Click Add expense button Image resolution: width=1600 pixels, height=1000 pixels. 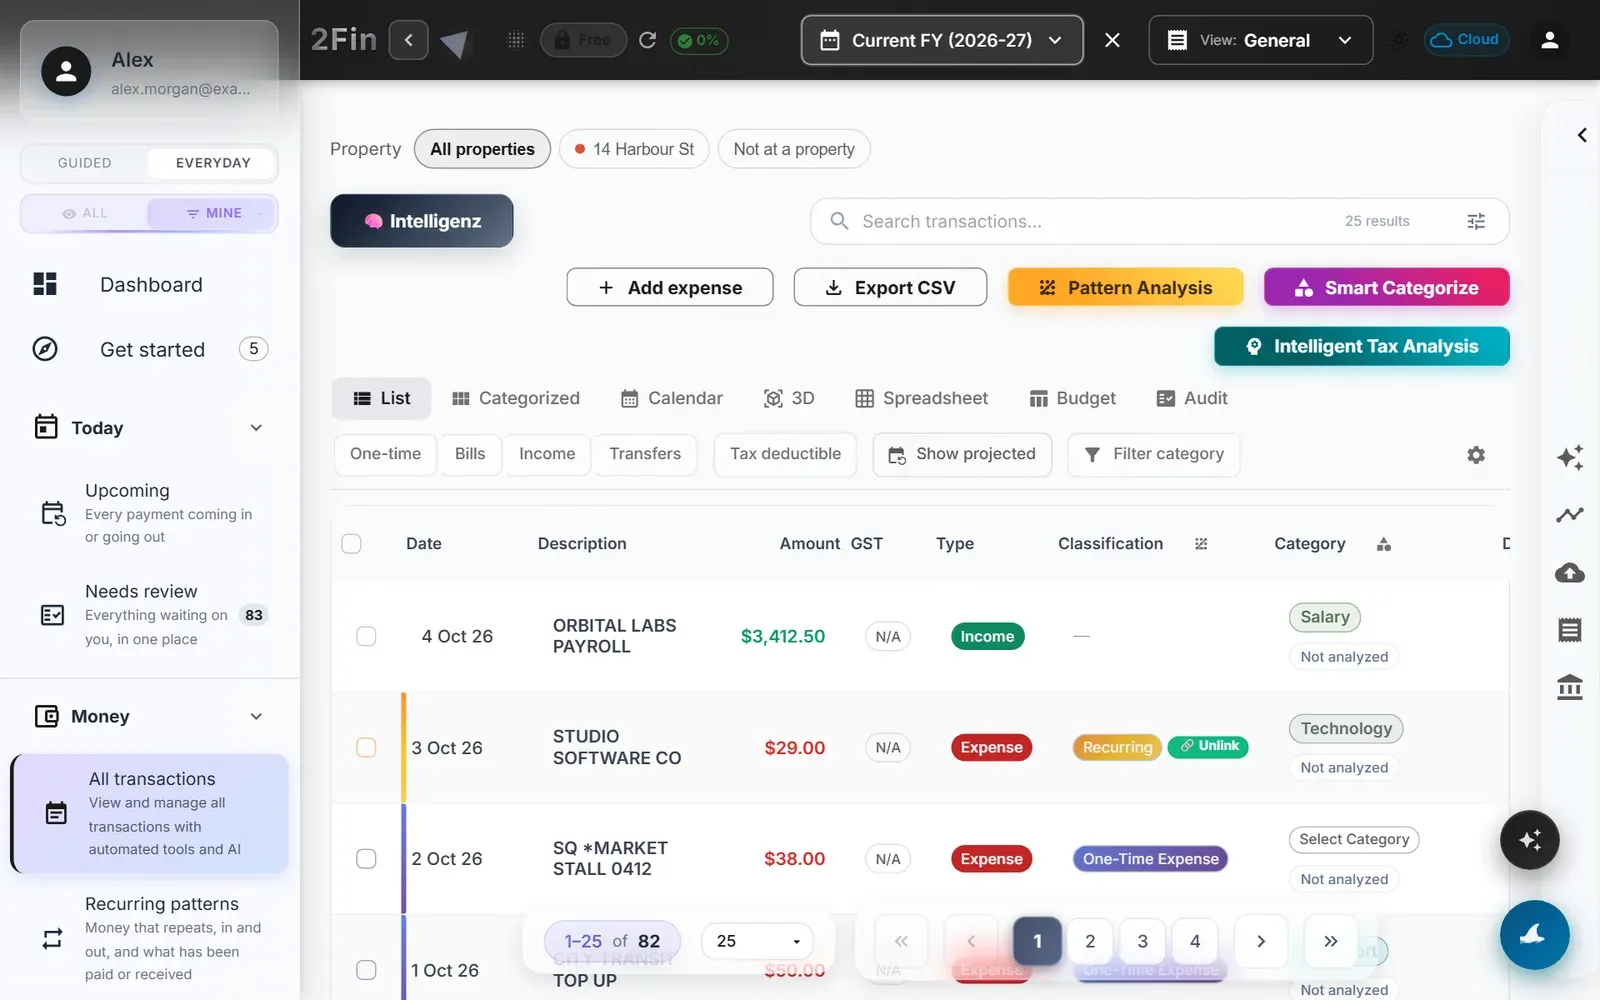(670, 288)
